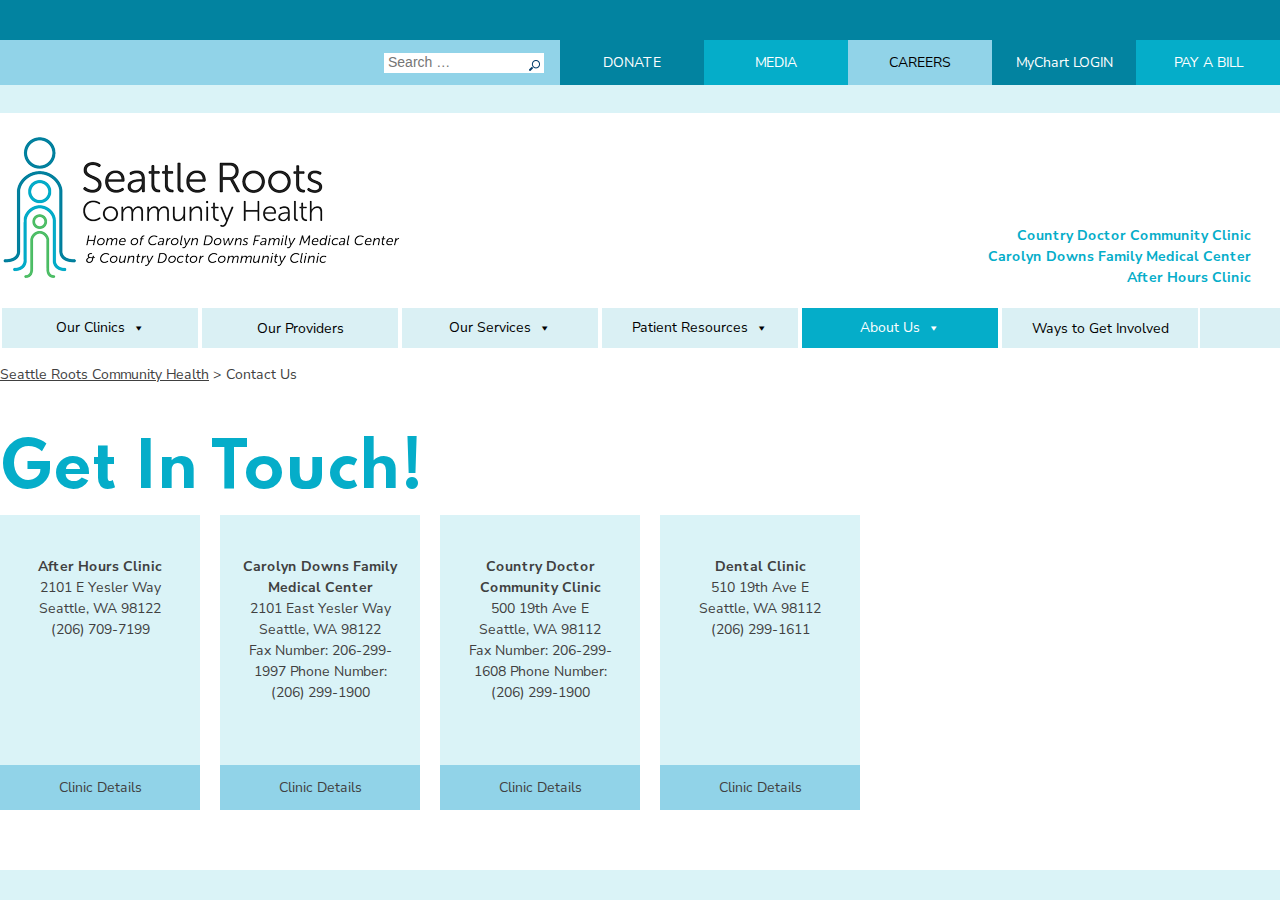This screenshot has width=1280, height=900.
Task: Open the MEDIA page
Action: (x=776, y=62)
